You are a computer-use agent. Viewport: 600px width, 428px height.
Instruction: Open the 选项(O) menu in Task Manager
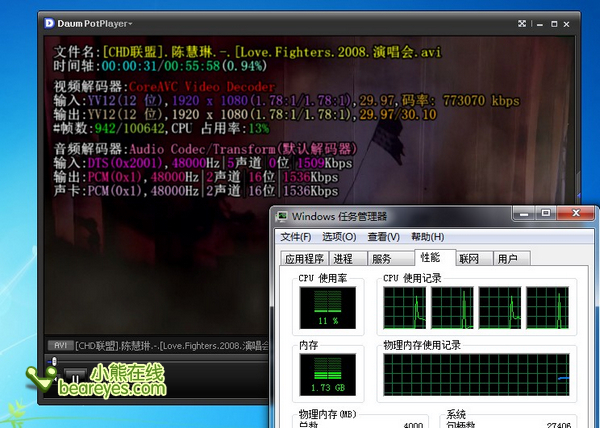(339, 237)
